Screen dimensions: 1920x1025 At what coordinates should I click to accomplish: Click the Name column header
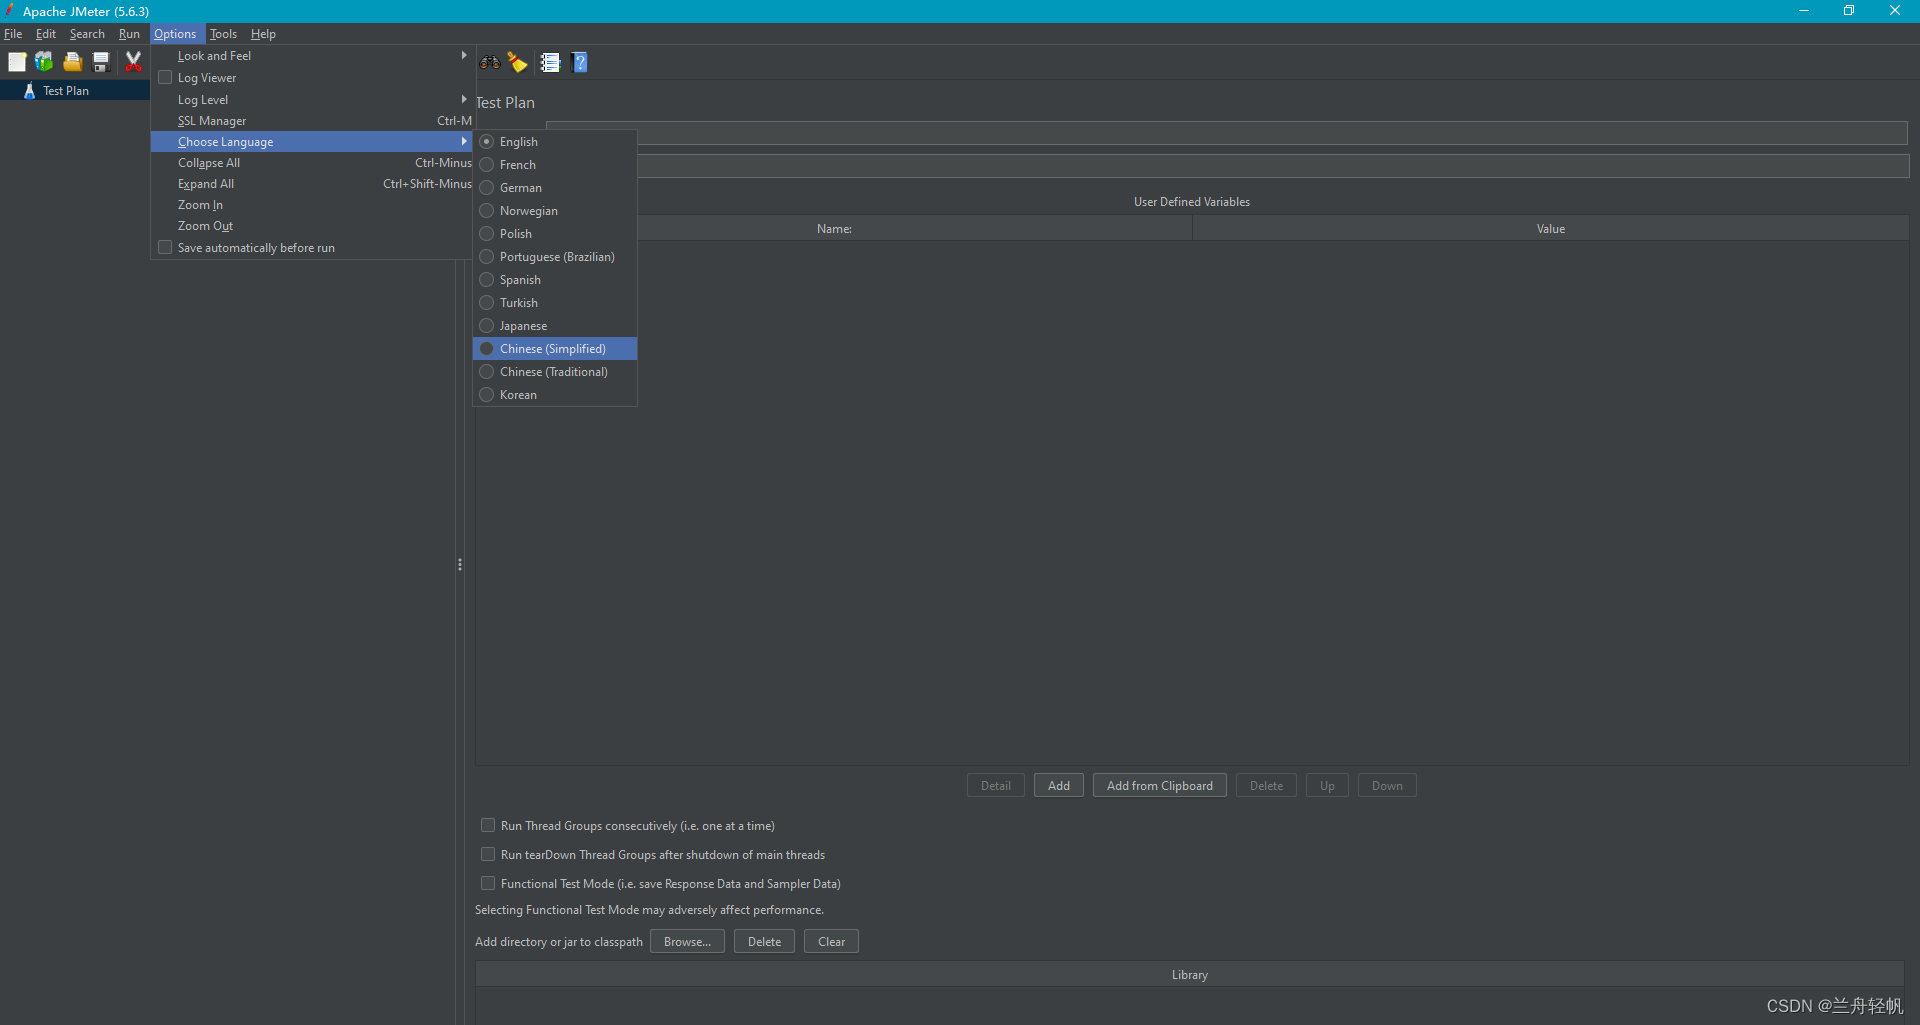[x=834, y=229]
